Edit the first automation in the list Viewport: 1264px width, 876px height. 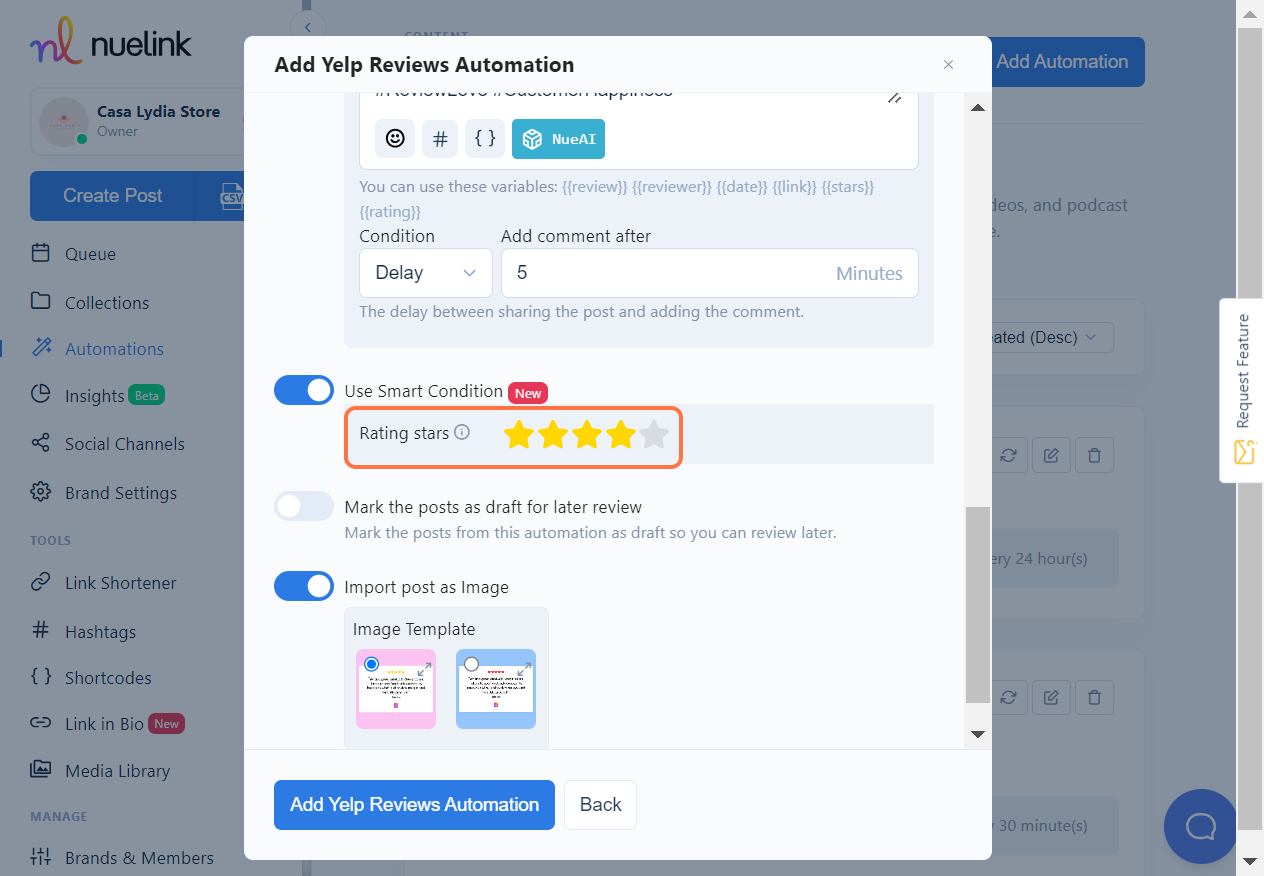(x=1051, y=455)
